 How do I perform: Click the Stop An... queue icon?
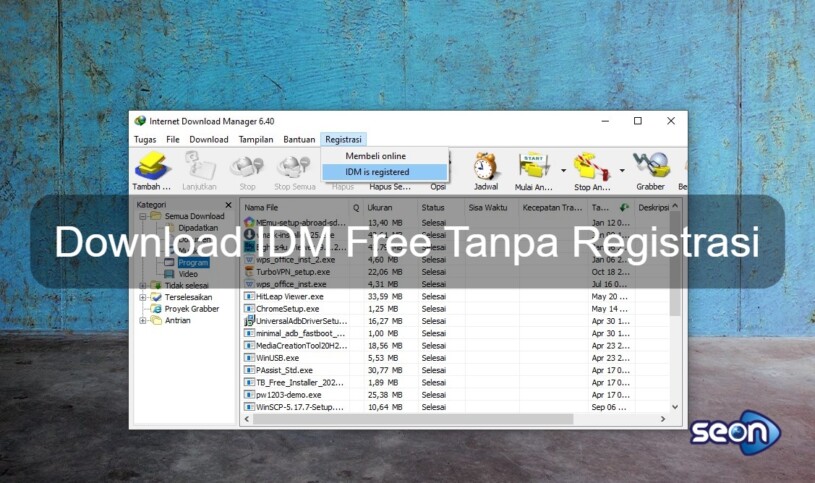coord(591,166)
